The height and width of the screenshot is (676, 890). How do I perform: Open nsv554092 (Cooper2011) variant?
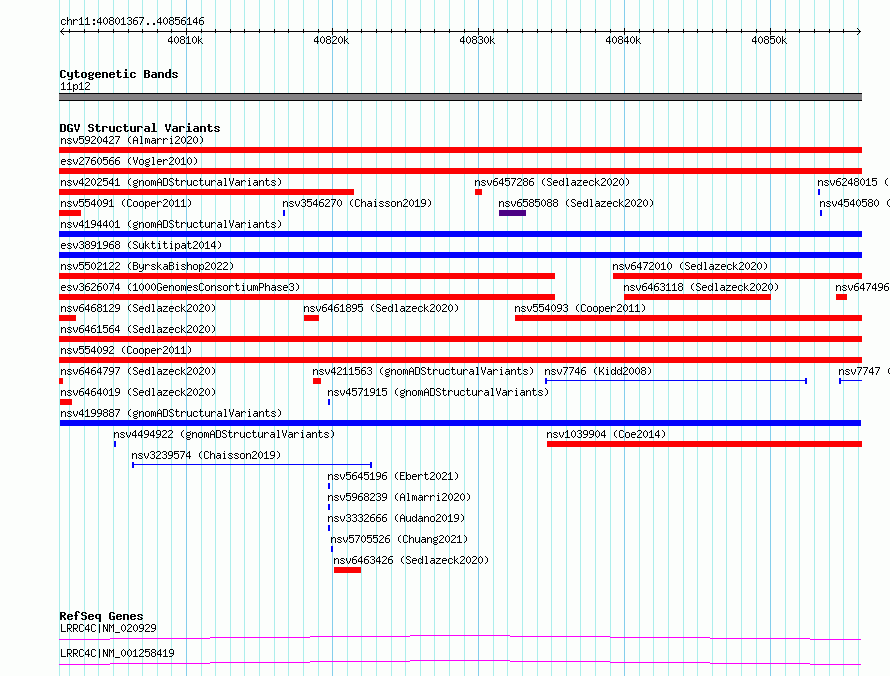coord(126,350)
